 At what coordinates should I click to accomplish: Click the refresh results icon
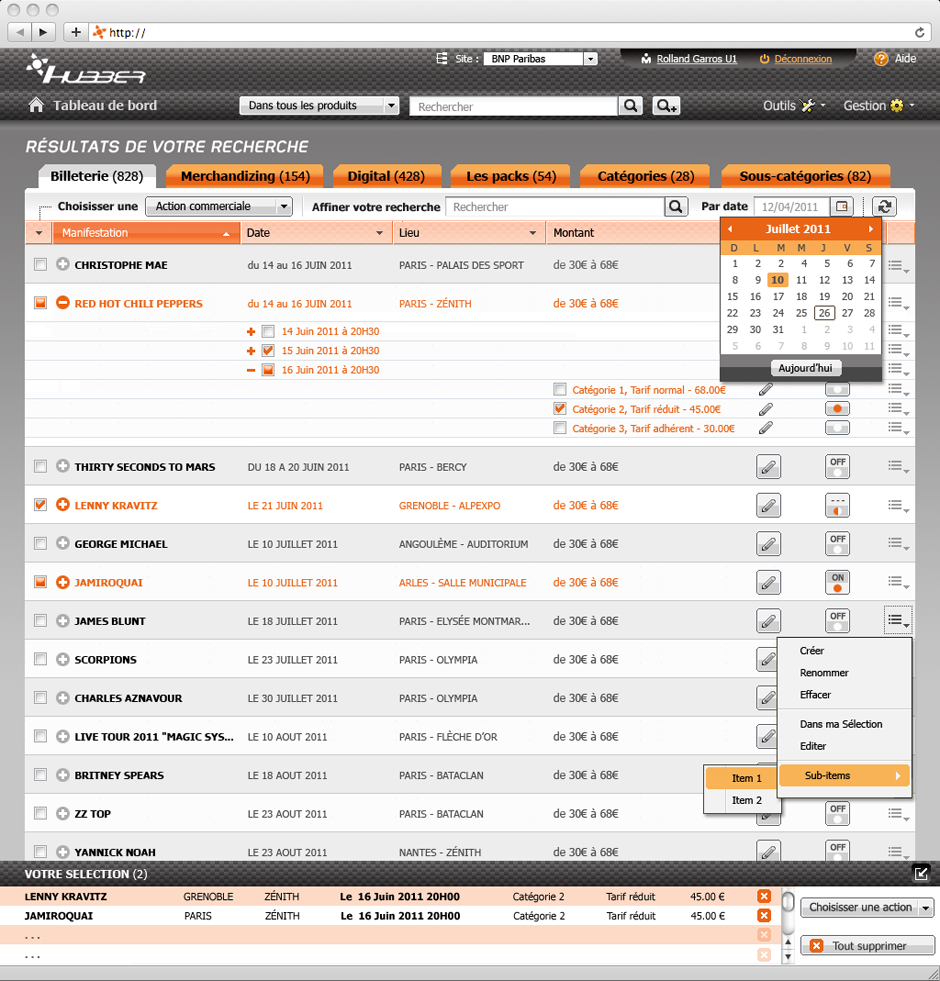click(884, 206)
